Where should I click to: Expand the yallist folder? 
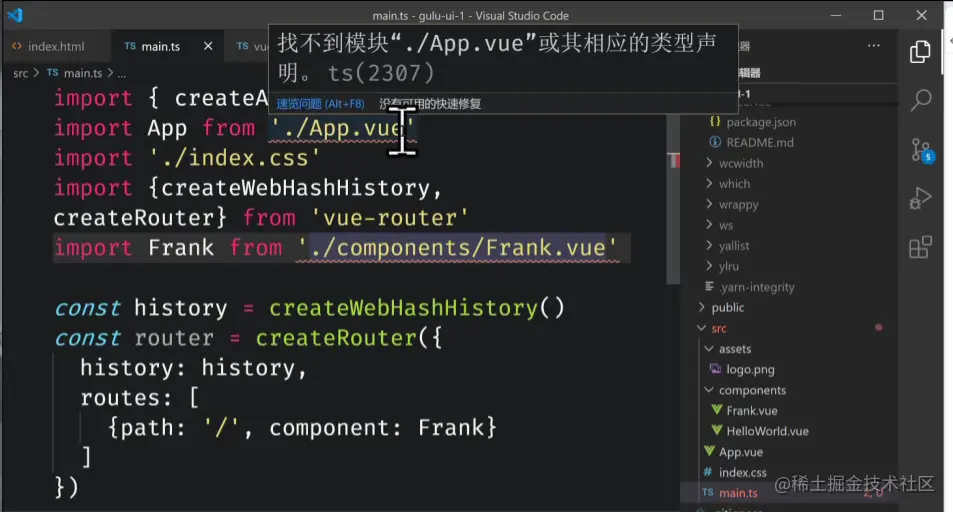(734, 246)
